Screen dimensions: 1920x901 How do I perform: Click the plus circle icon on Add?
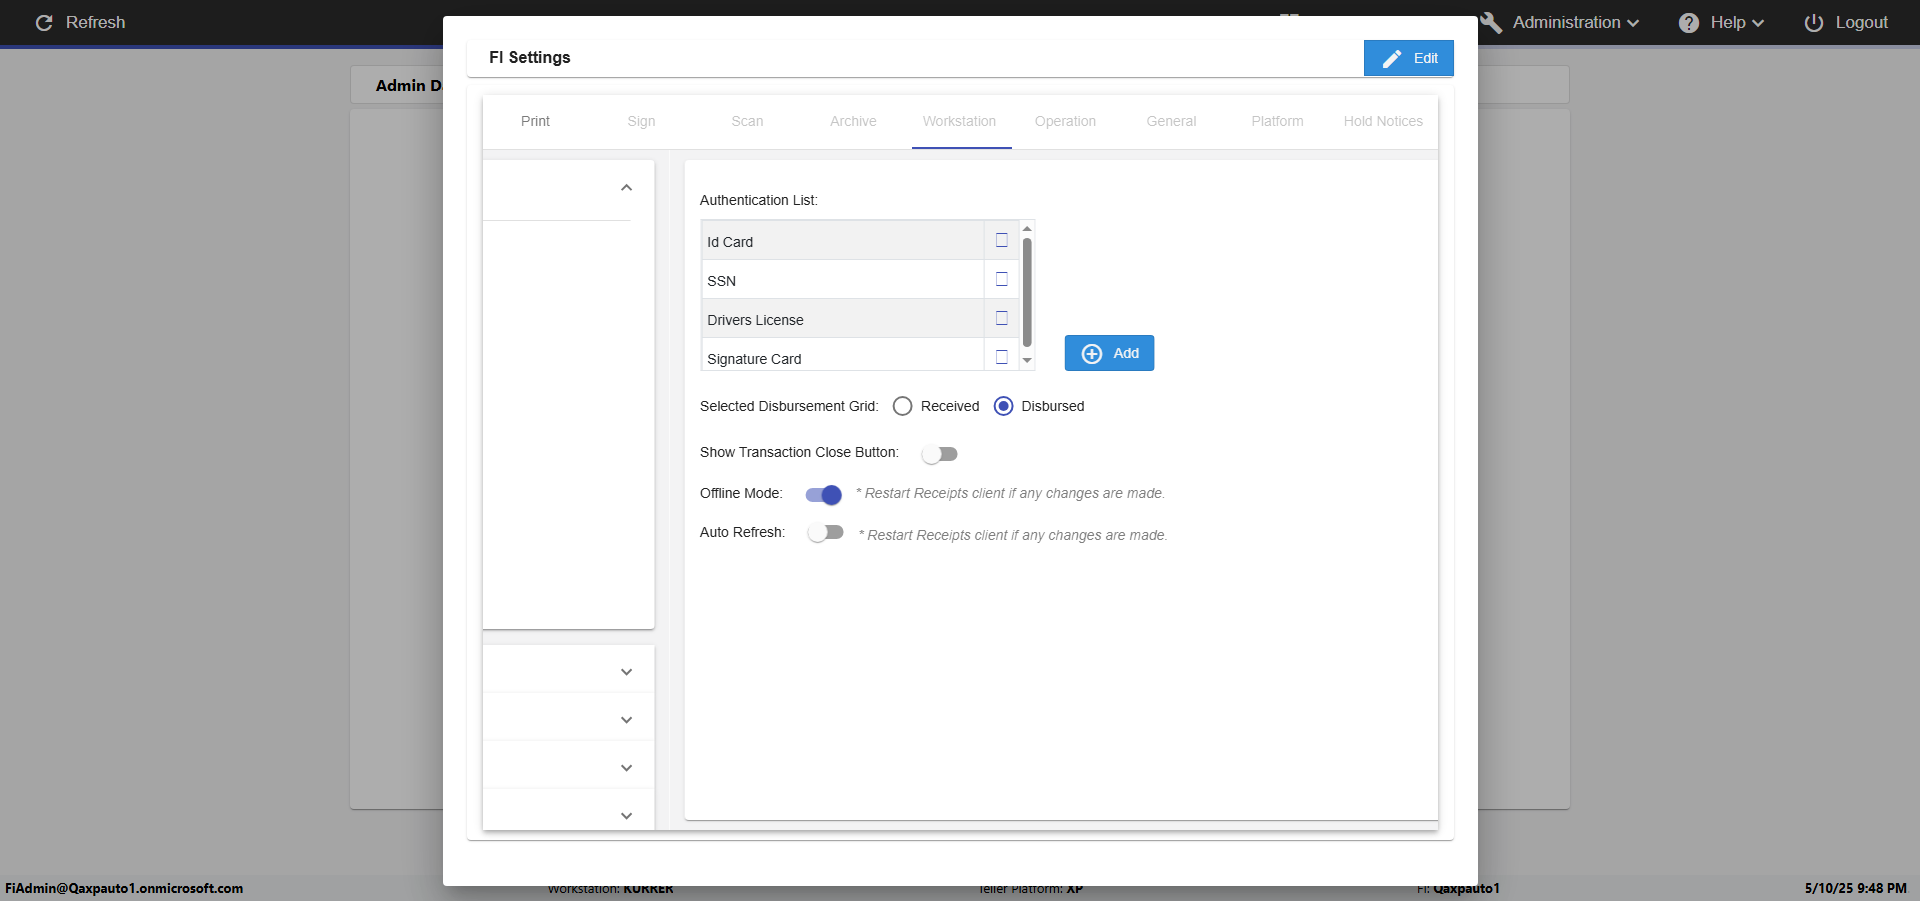[1092, 354]
